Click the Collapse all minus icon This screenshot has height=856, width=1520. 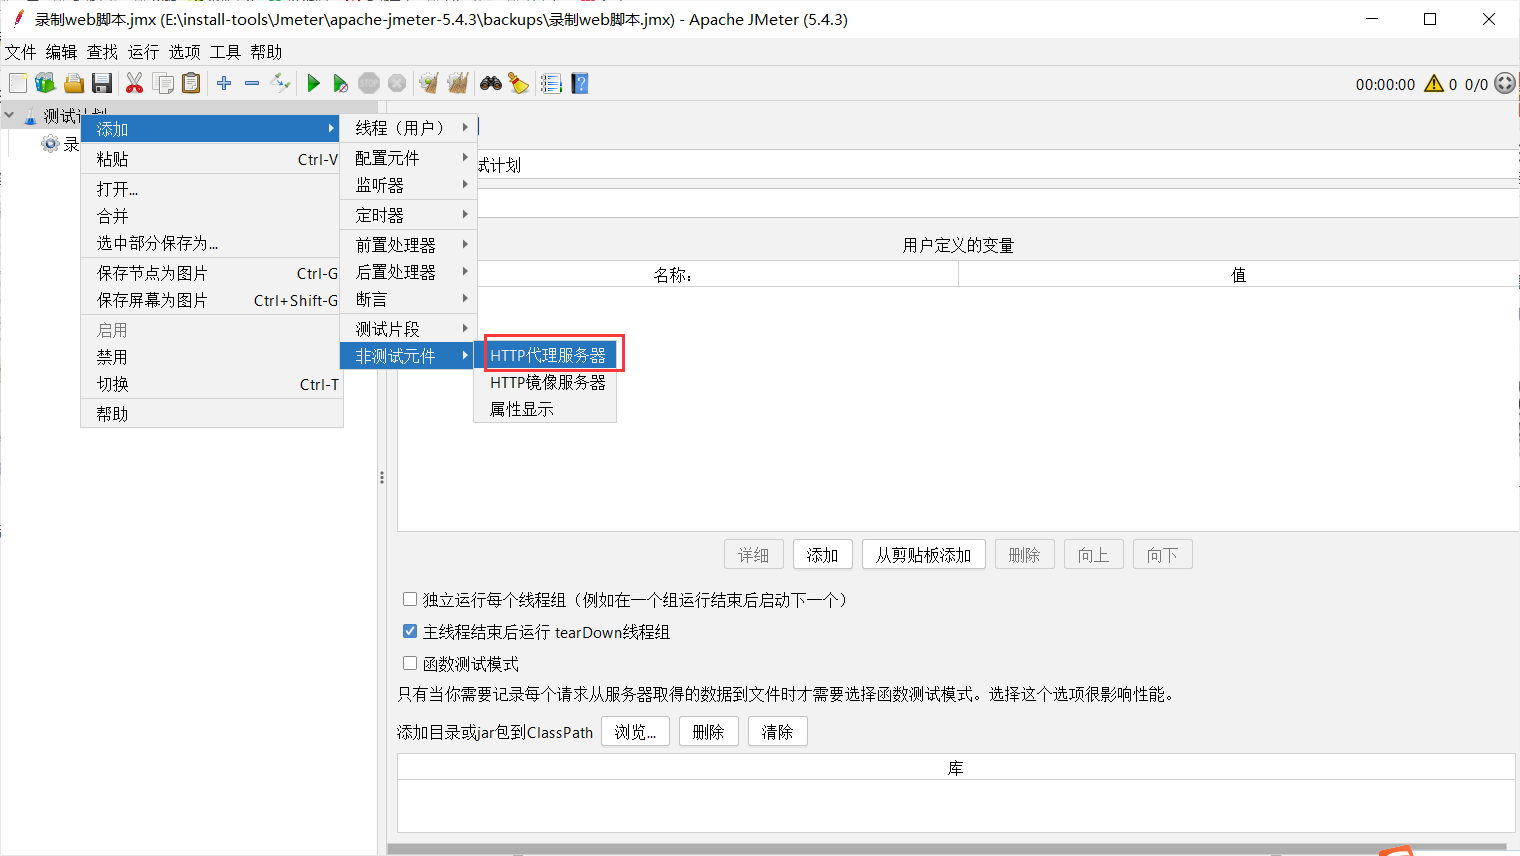pos(252,84)
